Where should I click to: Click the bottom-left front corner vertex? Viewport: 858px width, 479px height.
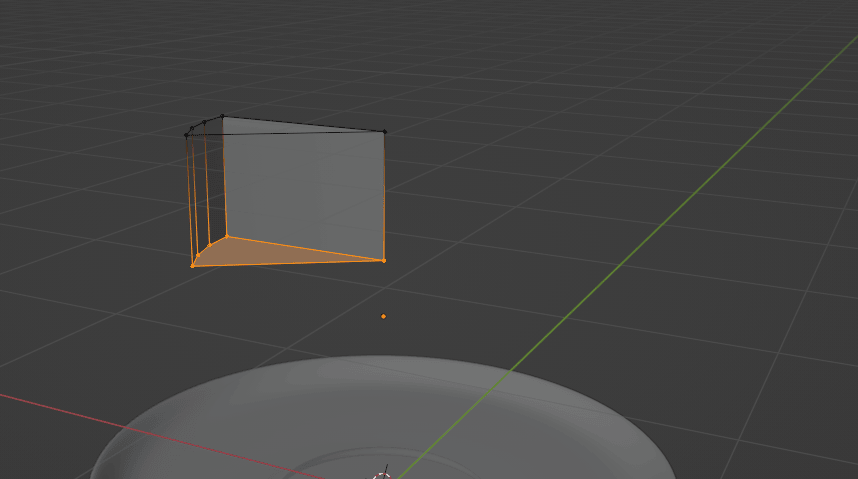click(x=192, y=265)
